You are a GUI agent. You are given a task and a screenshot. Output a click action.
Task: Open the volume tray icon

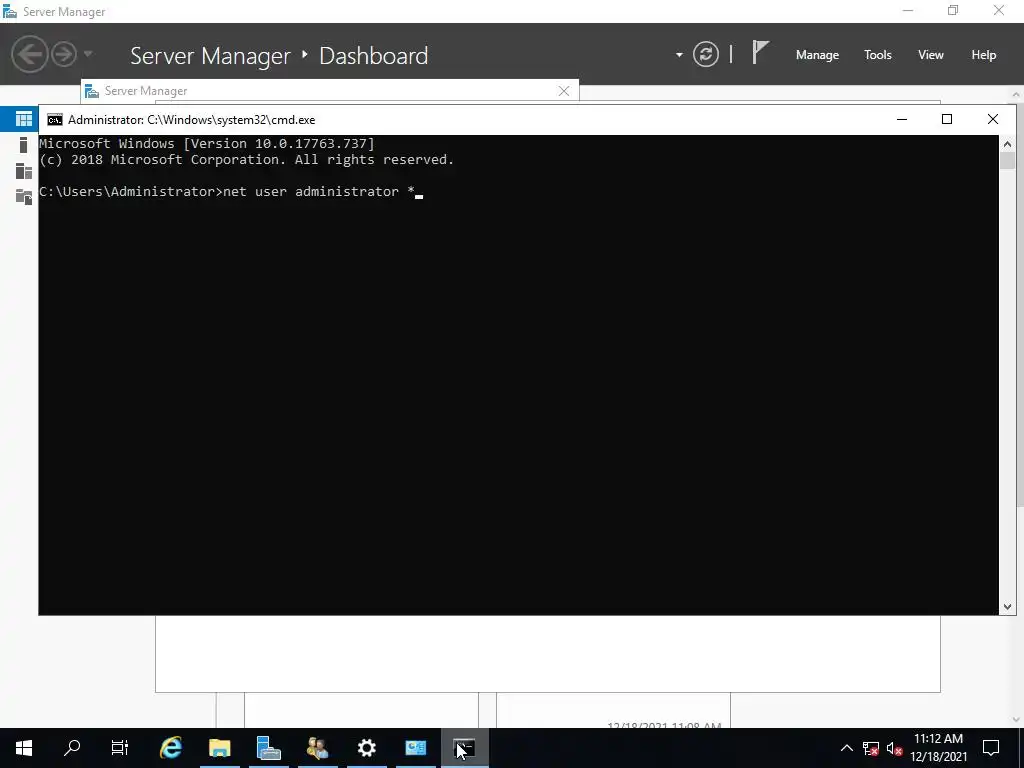[894, 748]
